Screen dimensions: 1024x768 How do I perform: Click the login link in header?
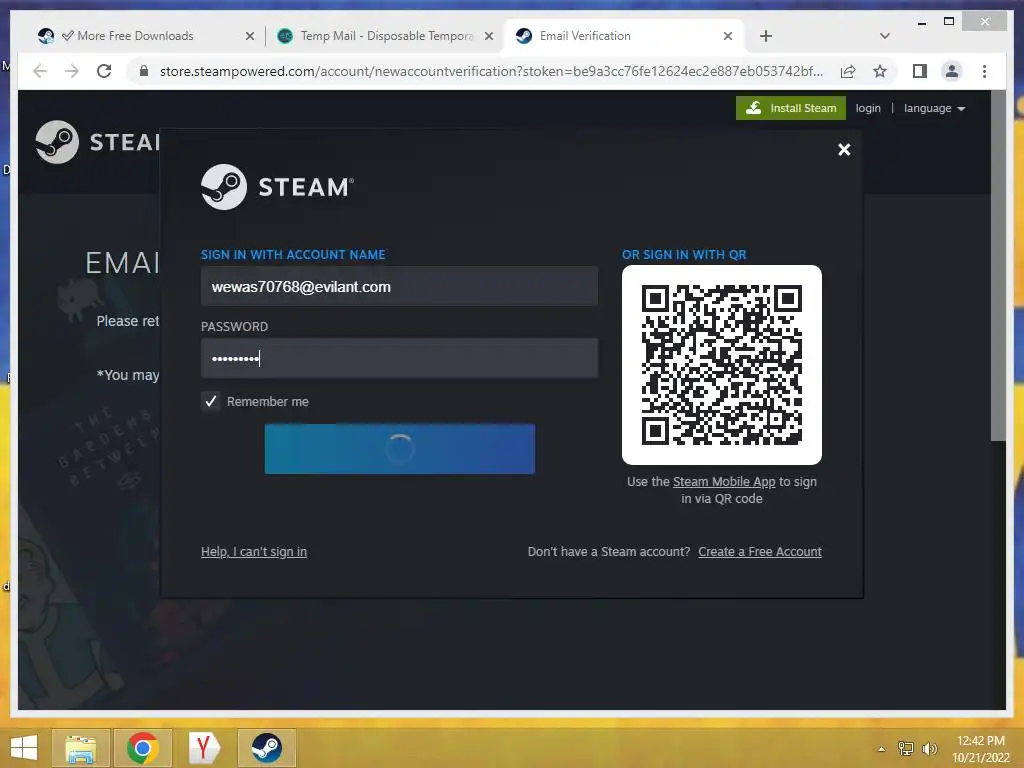(x=868, y=108)
